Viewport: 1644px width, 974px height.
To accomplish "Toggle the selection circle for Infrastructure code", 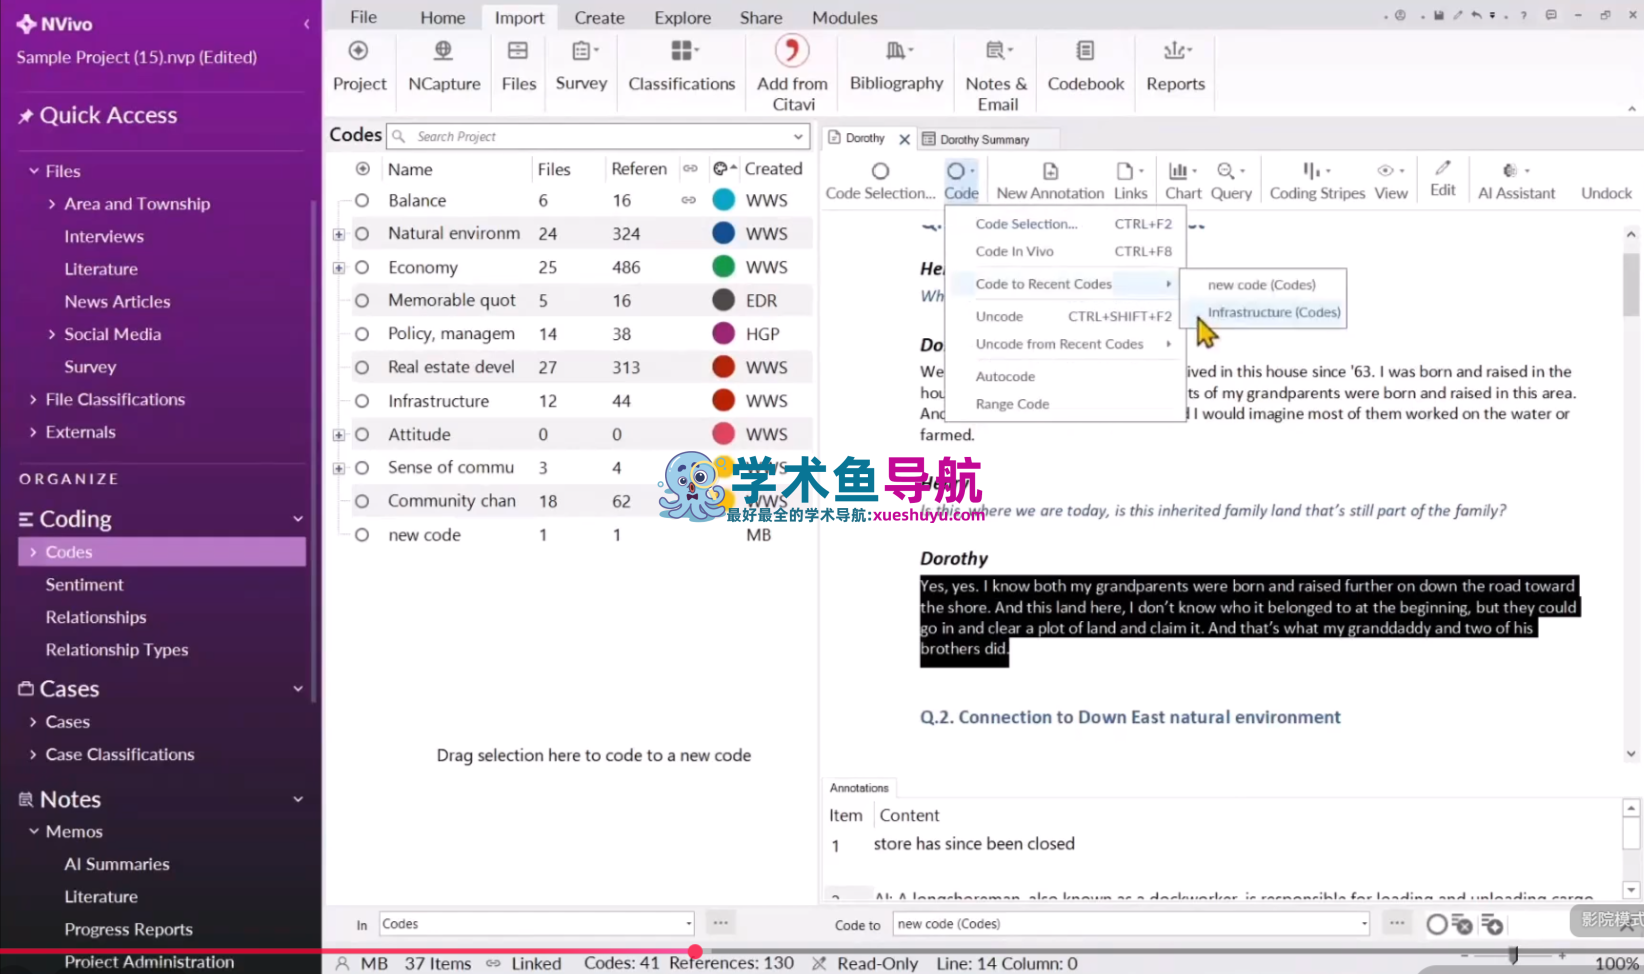I will click(361, 400).
